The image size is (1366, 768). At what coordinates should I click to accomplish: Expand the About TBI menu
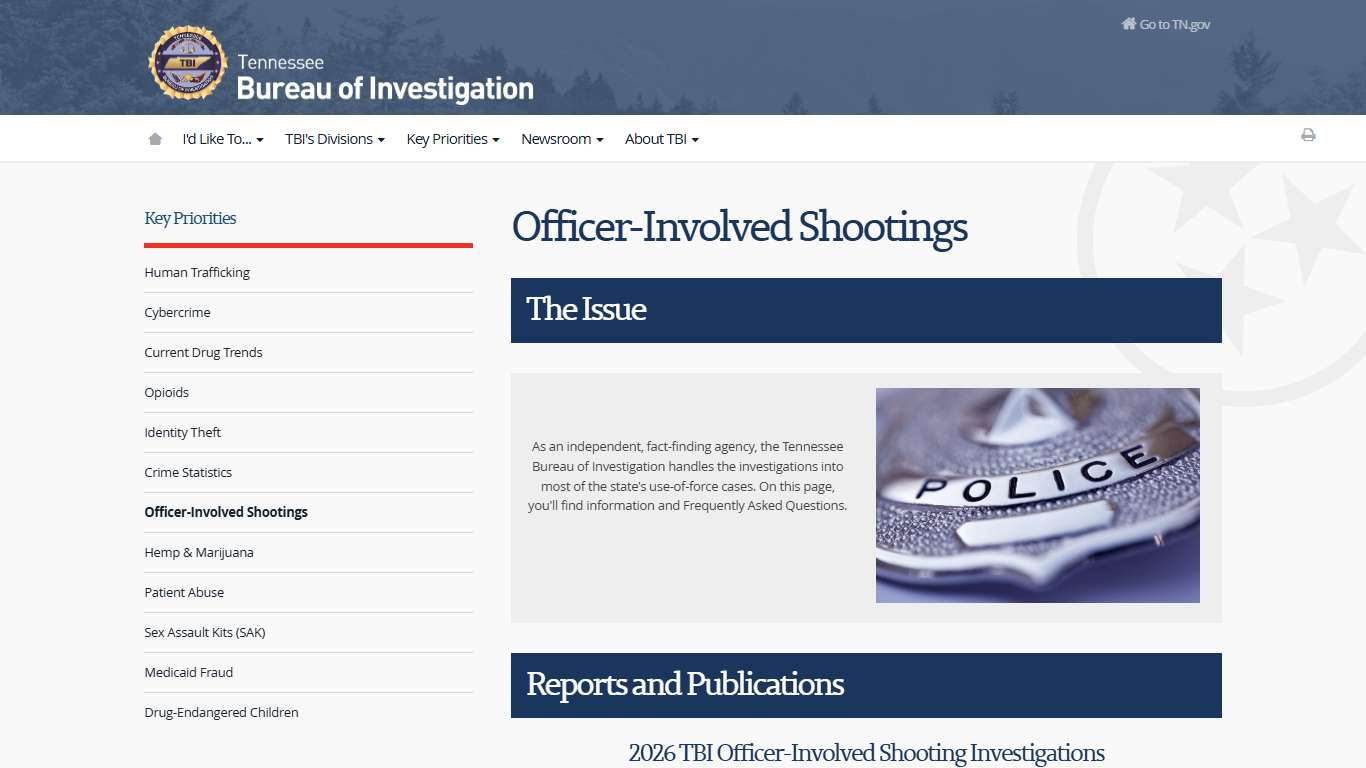point(661,139)
